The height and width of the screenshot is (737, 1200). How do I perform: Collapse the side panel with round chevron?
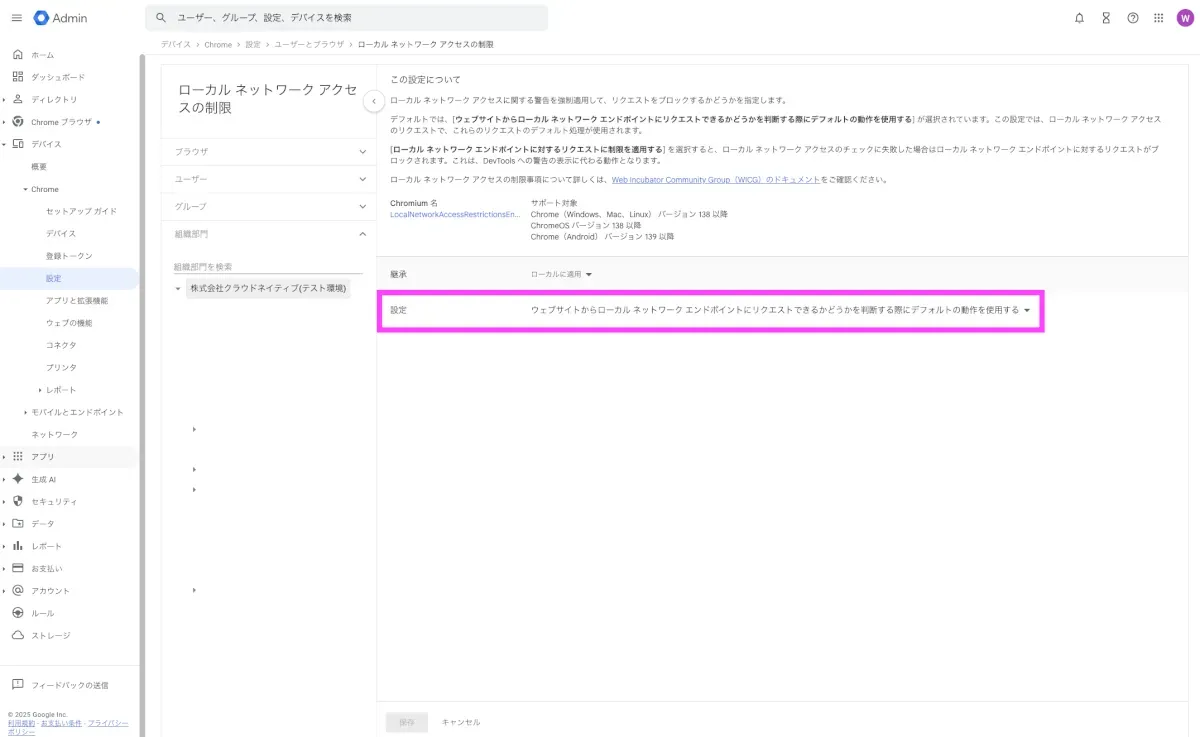(373, 101)
